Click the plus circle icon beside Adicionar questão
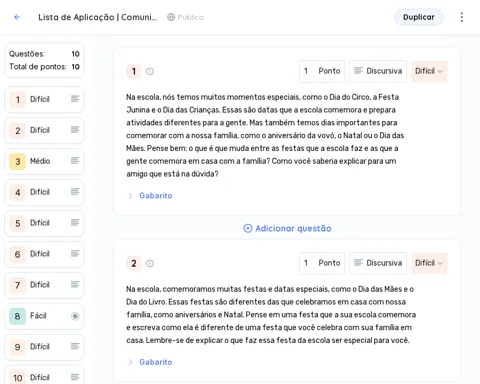 coord(248,228)
